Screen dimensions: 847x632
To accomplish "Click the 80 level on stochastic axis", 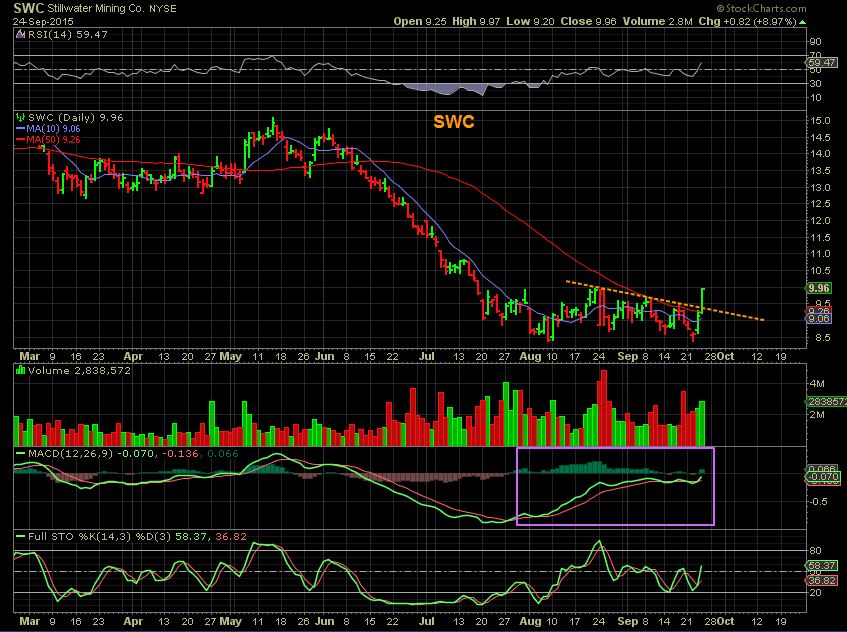I will 815,551.
